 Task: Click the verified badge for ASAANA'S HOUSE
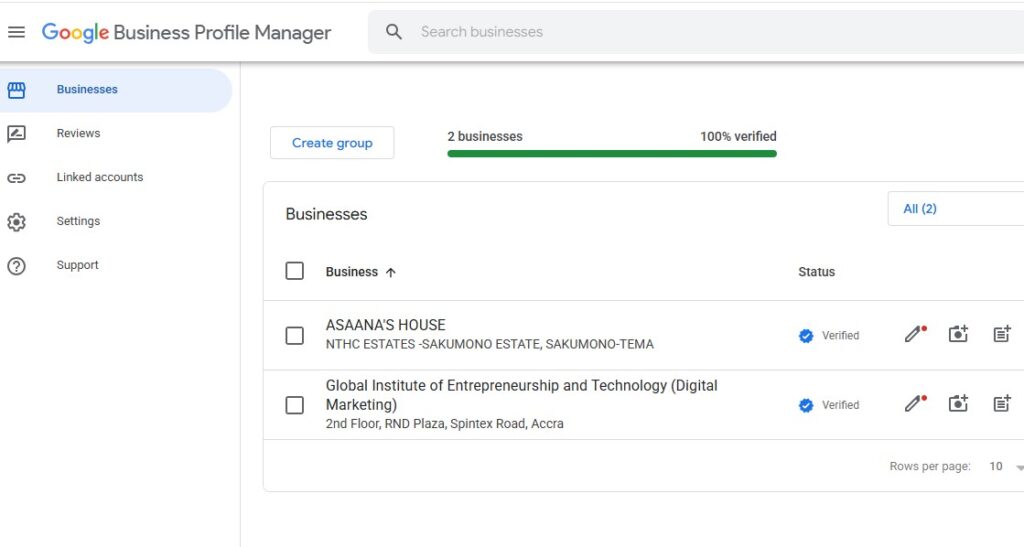click(806, 336)
